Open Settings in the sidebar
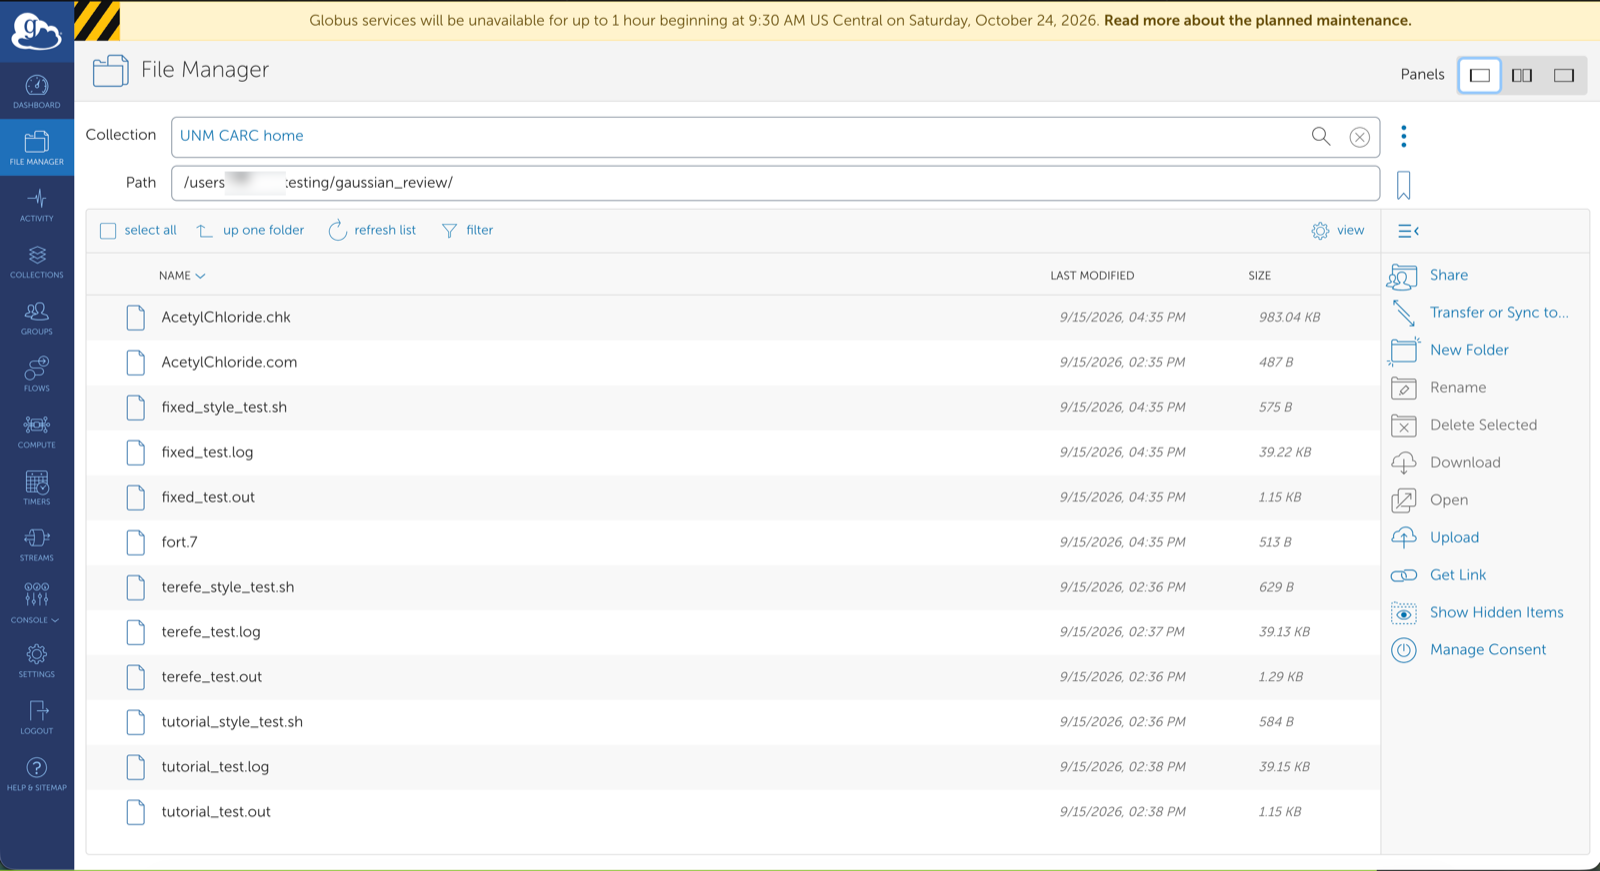Screen dimensions: 1600x871 [x=37, y=660]
